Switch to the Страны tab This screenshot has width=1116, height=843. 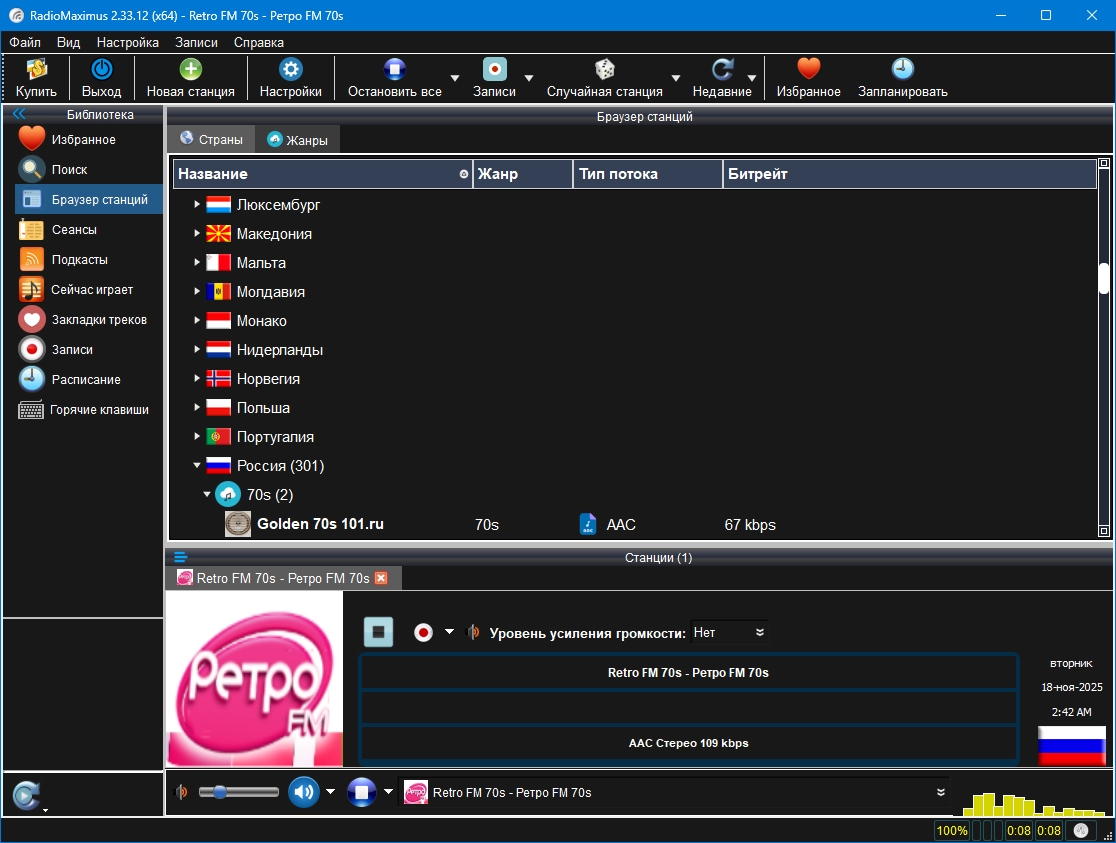[x=211, y=140]
